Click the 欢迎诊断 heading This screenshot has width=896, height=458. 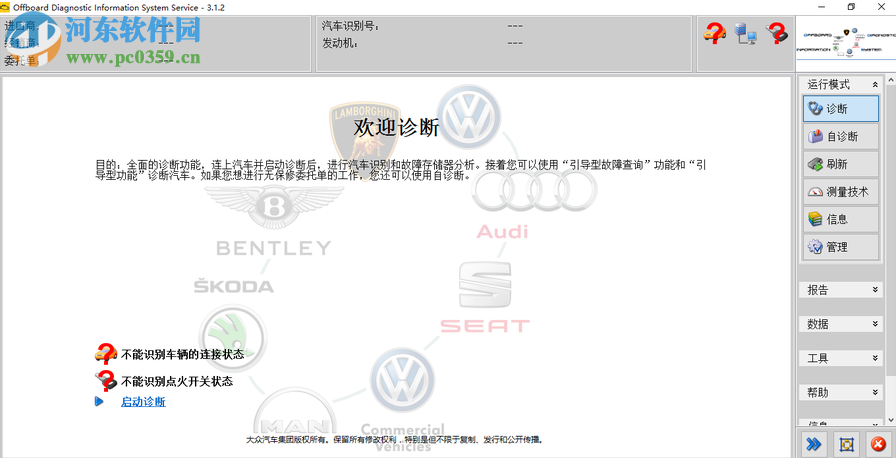[396, 127]
